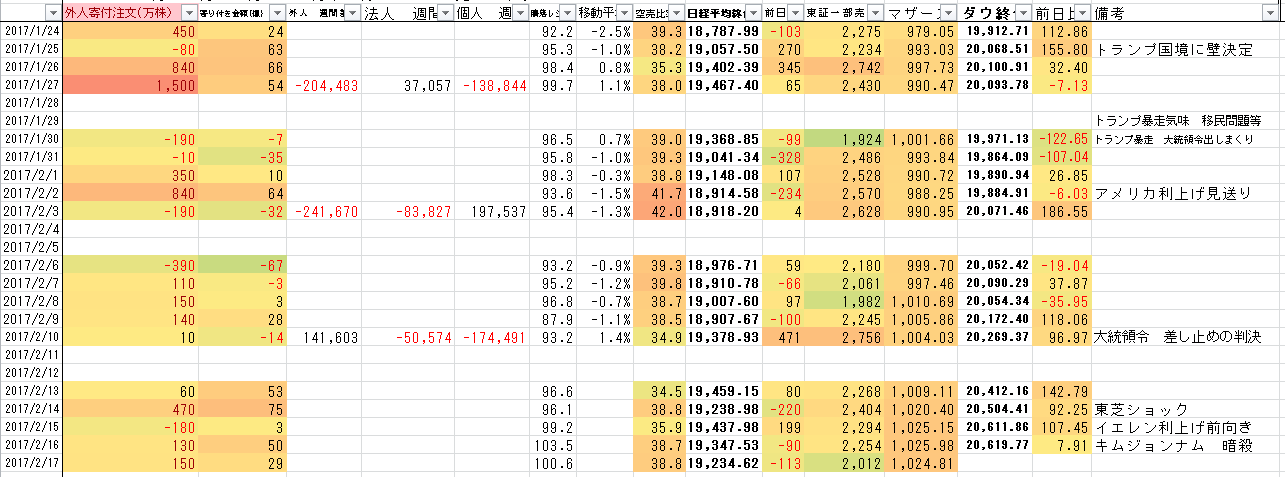Click the Nikkei value 19,467.40 cell
This screenshot has height=477, width=1285.
pos(722,85)
